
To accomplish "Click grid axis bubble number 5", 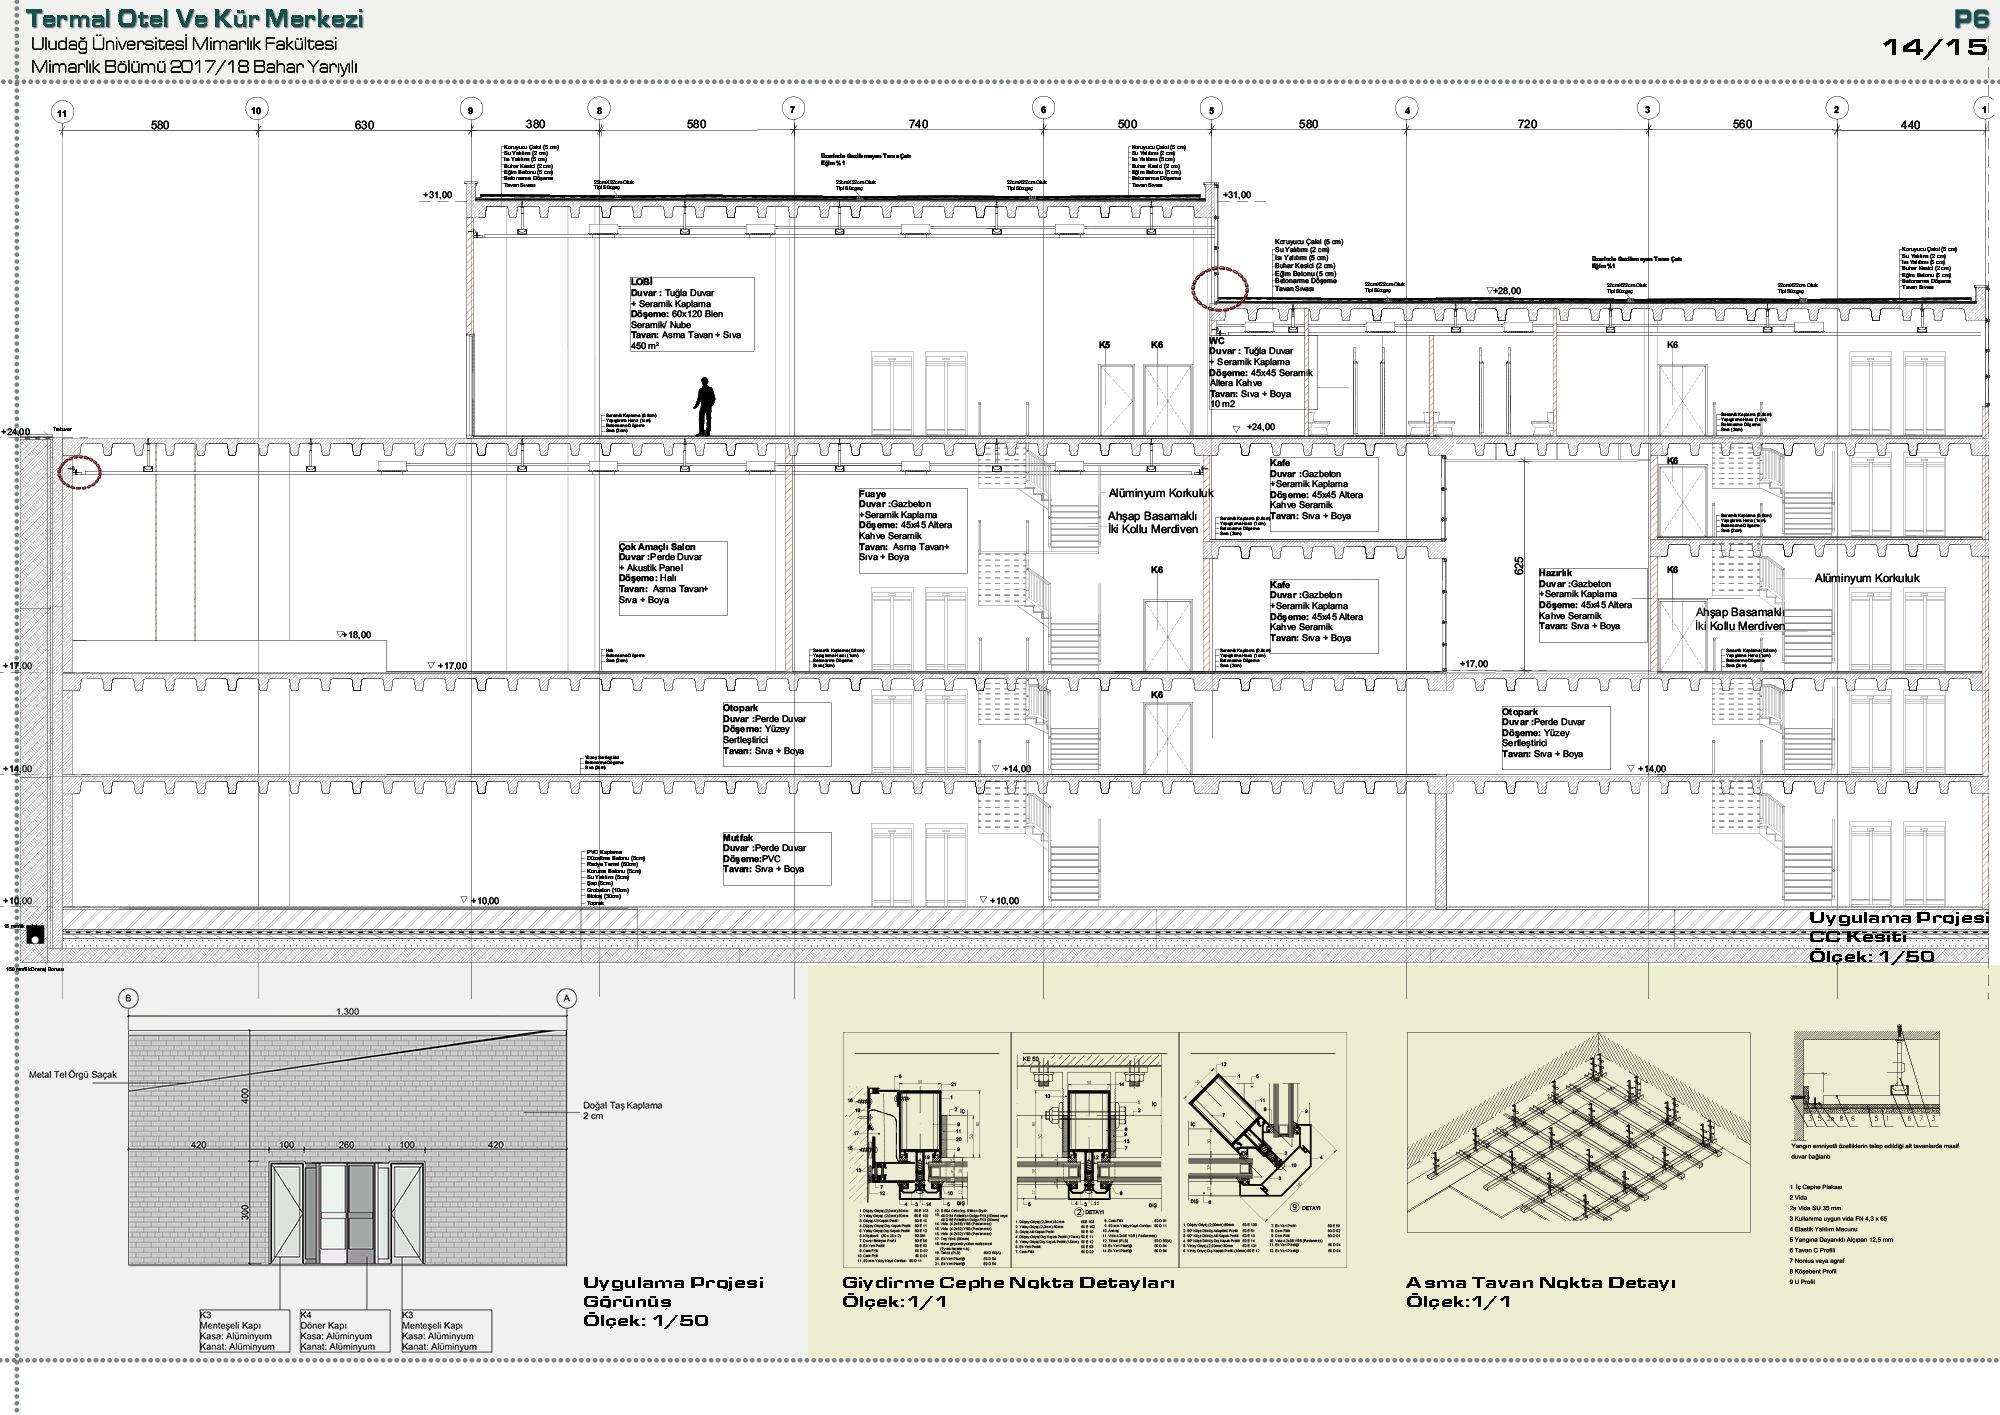I will coord(1212,110).
